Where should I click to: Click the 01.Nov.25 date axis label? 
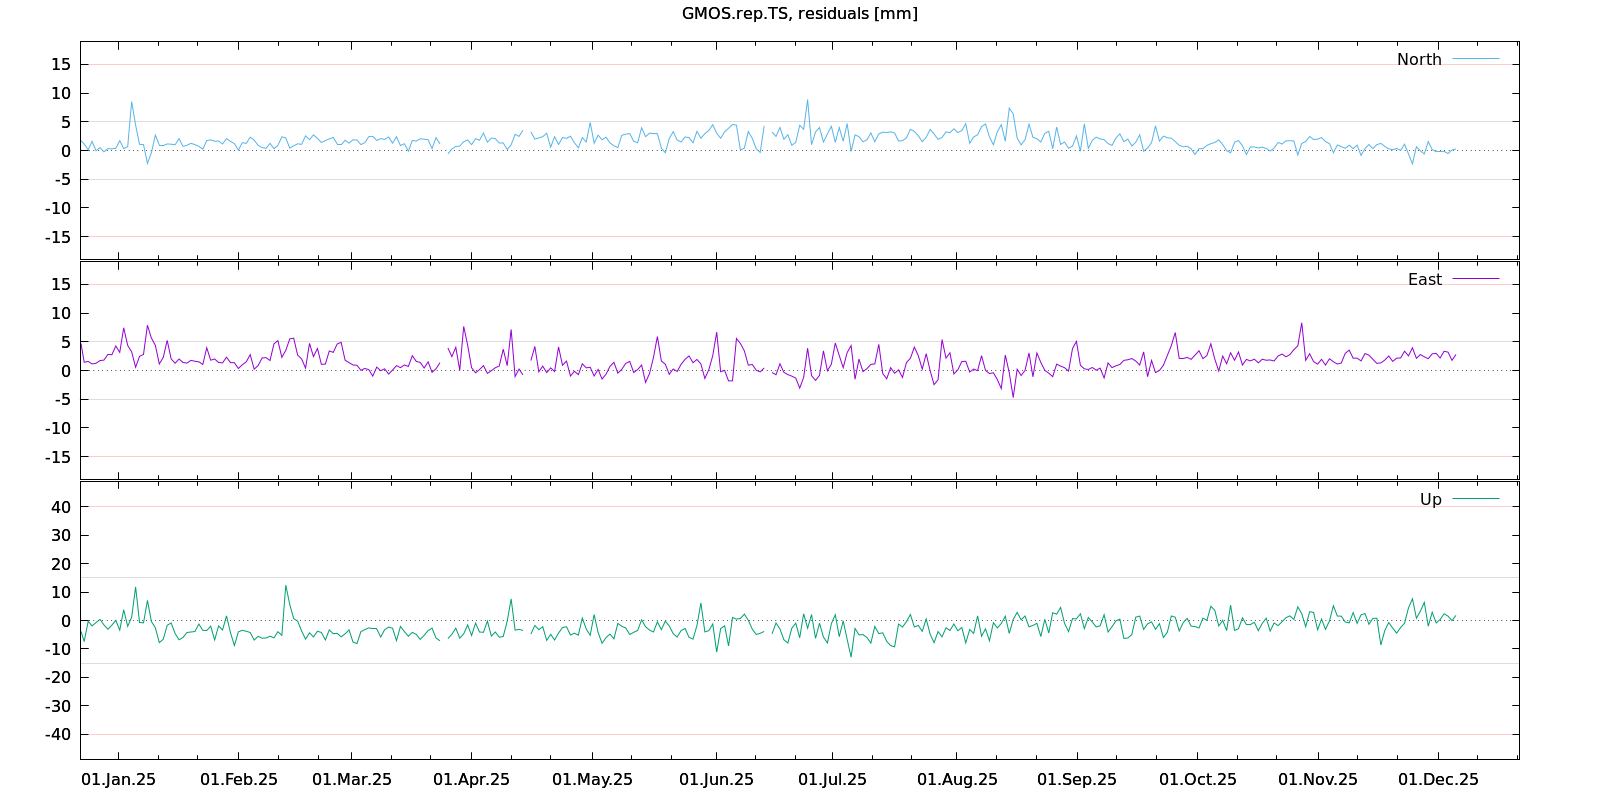pos(1317,780)
